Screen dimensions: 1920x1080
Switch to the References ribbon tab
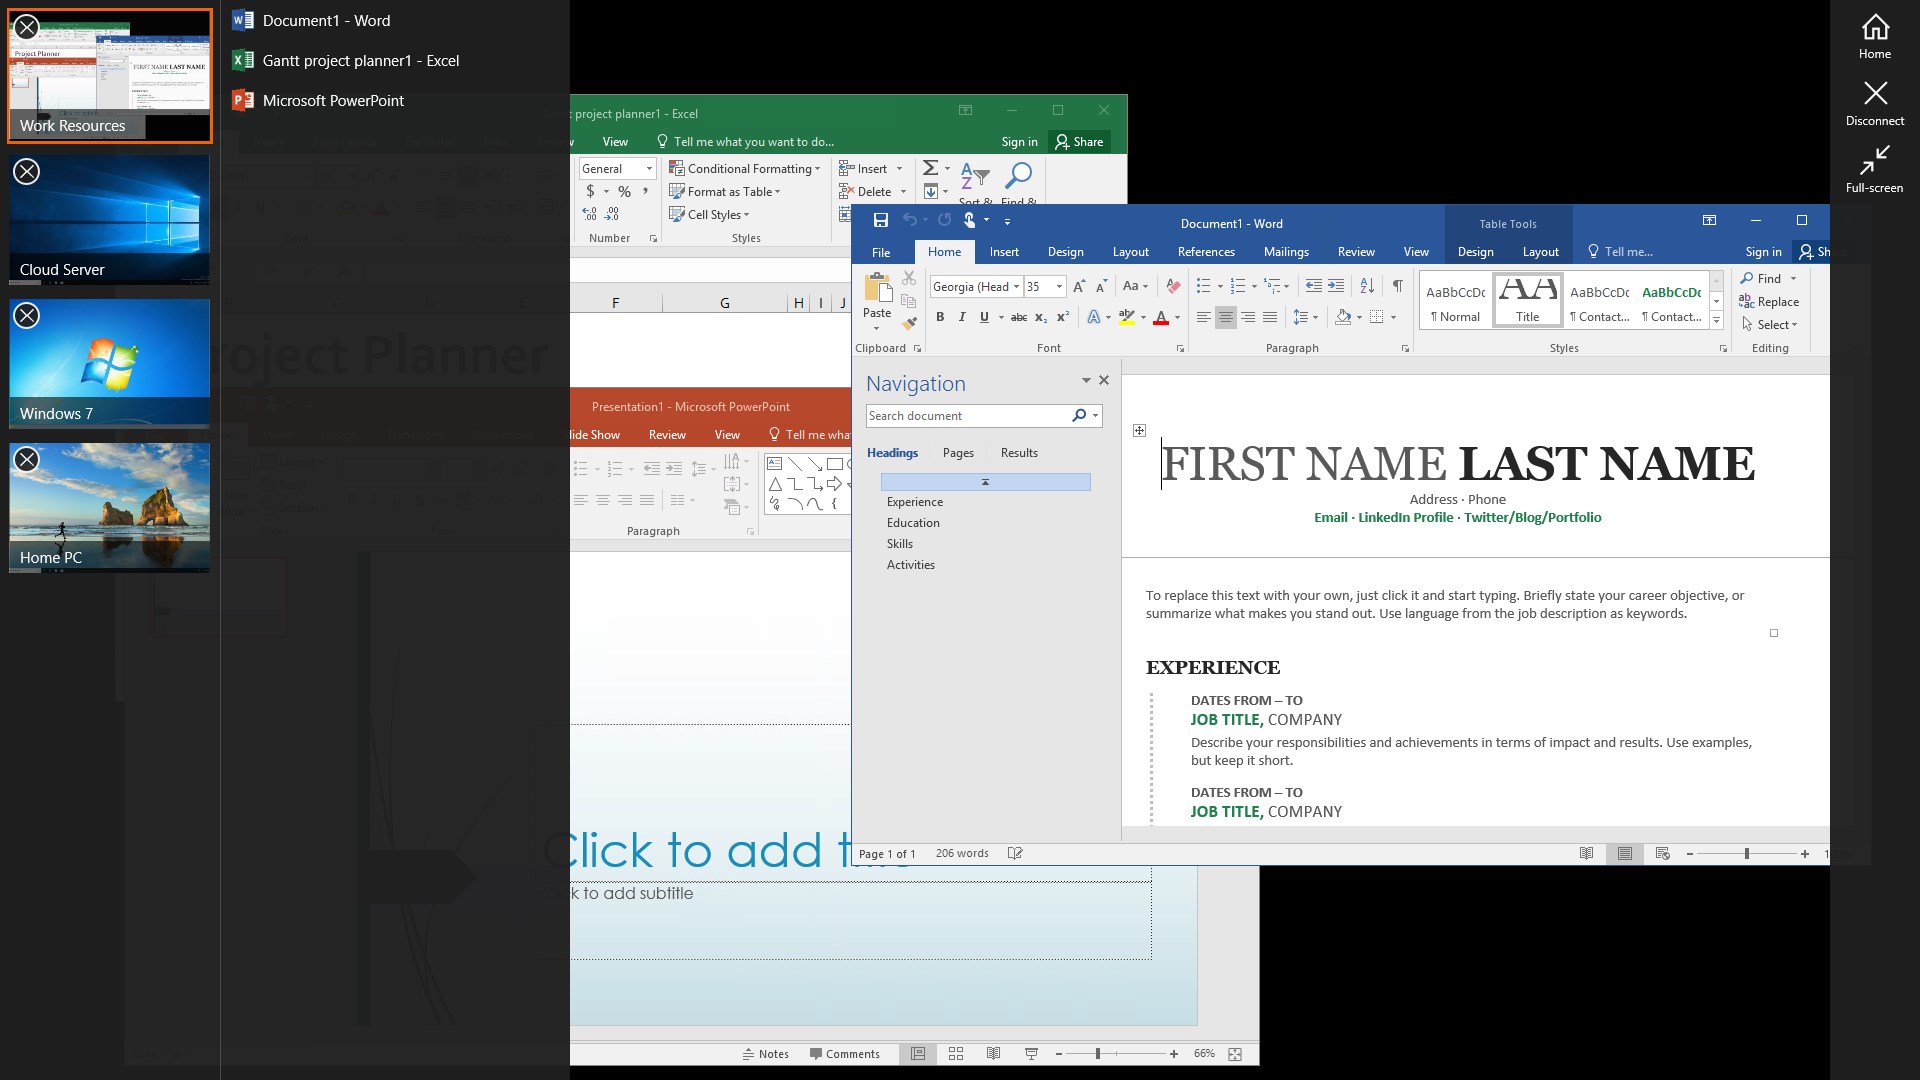(1206, 252)
